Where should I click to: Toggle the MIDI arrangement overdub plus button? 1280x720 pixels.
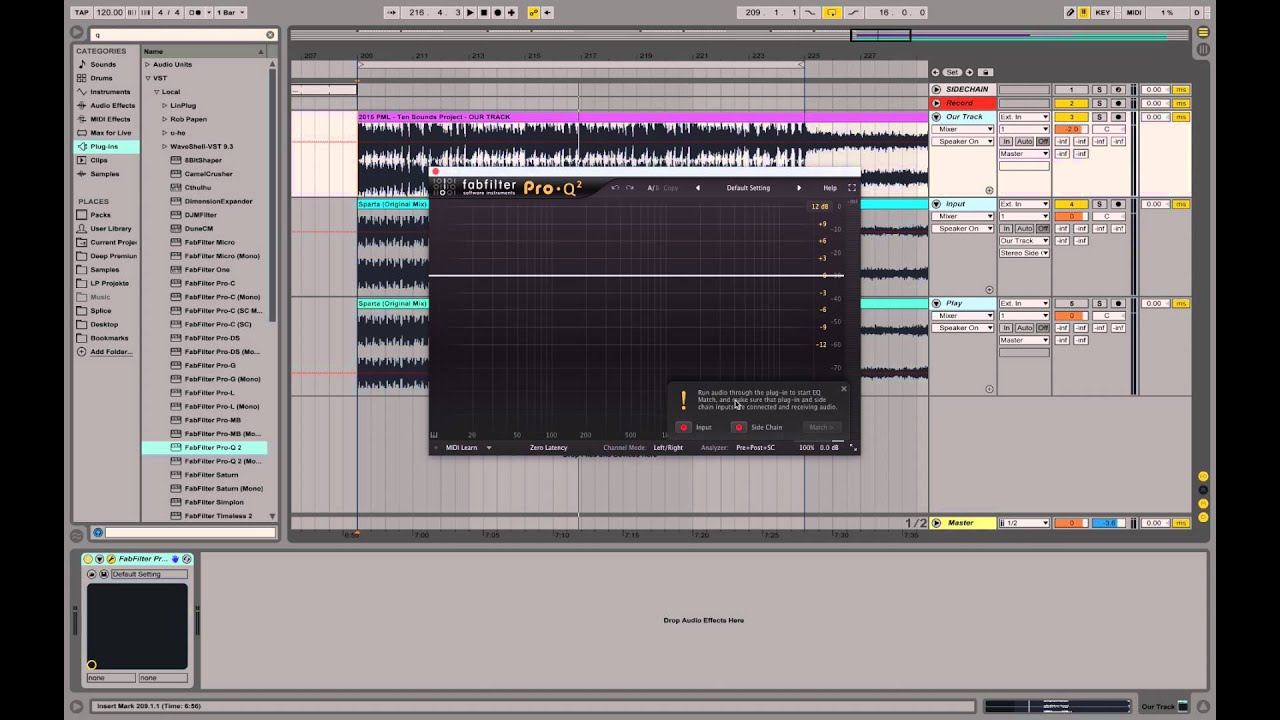click(512, 12)
